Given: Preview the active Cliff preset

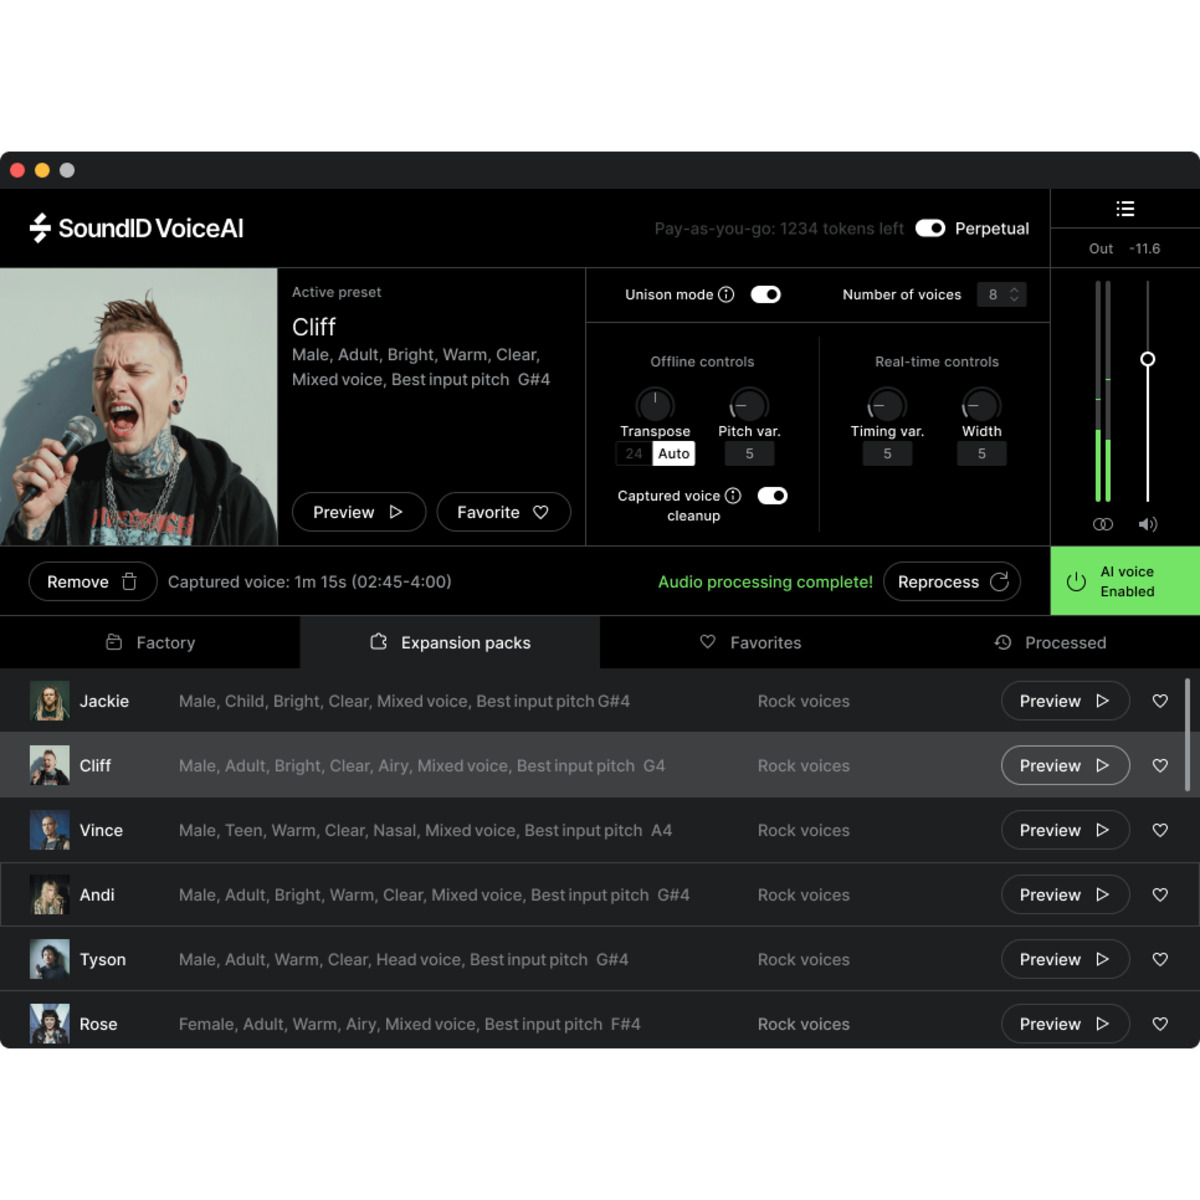Looking at the screenshot, I should pyautogui.click(x=359, y=512).
